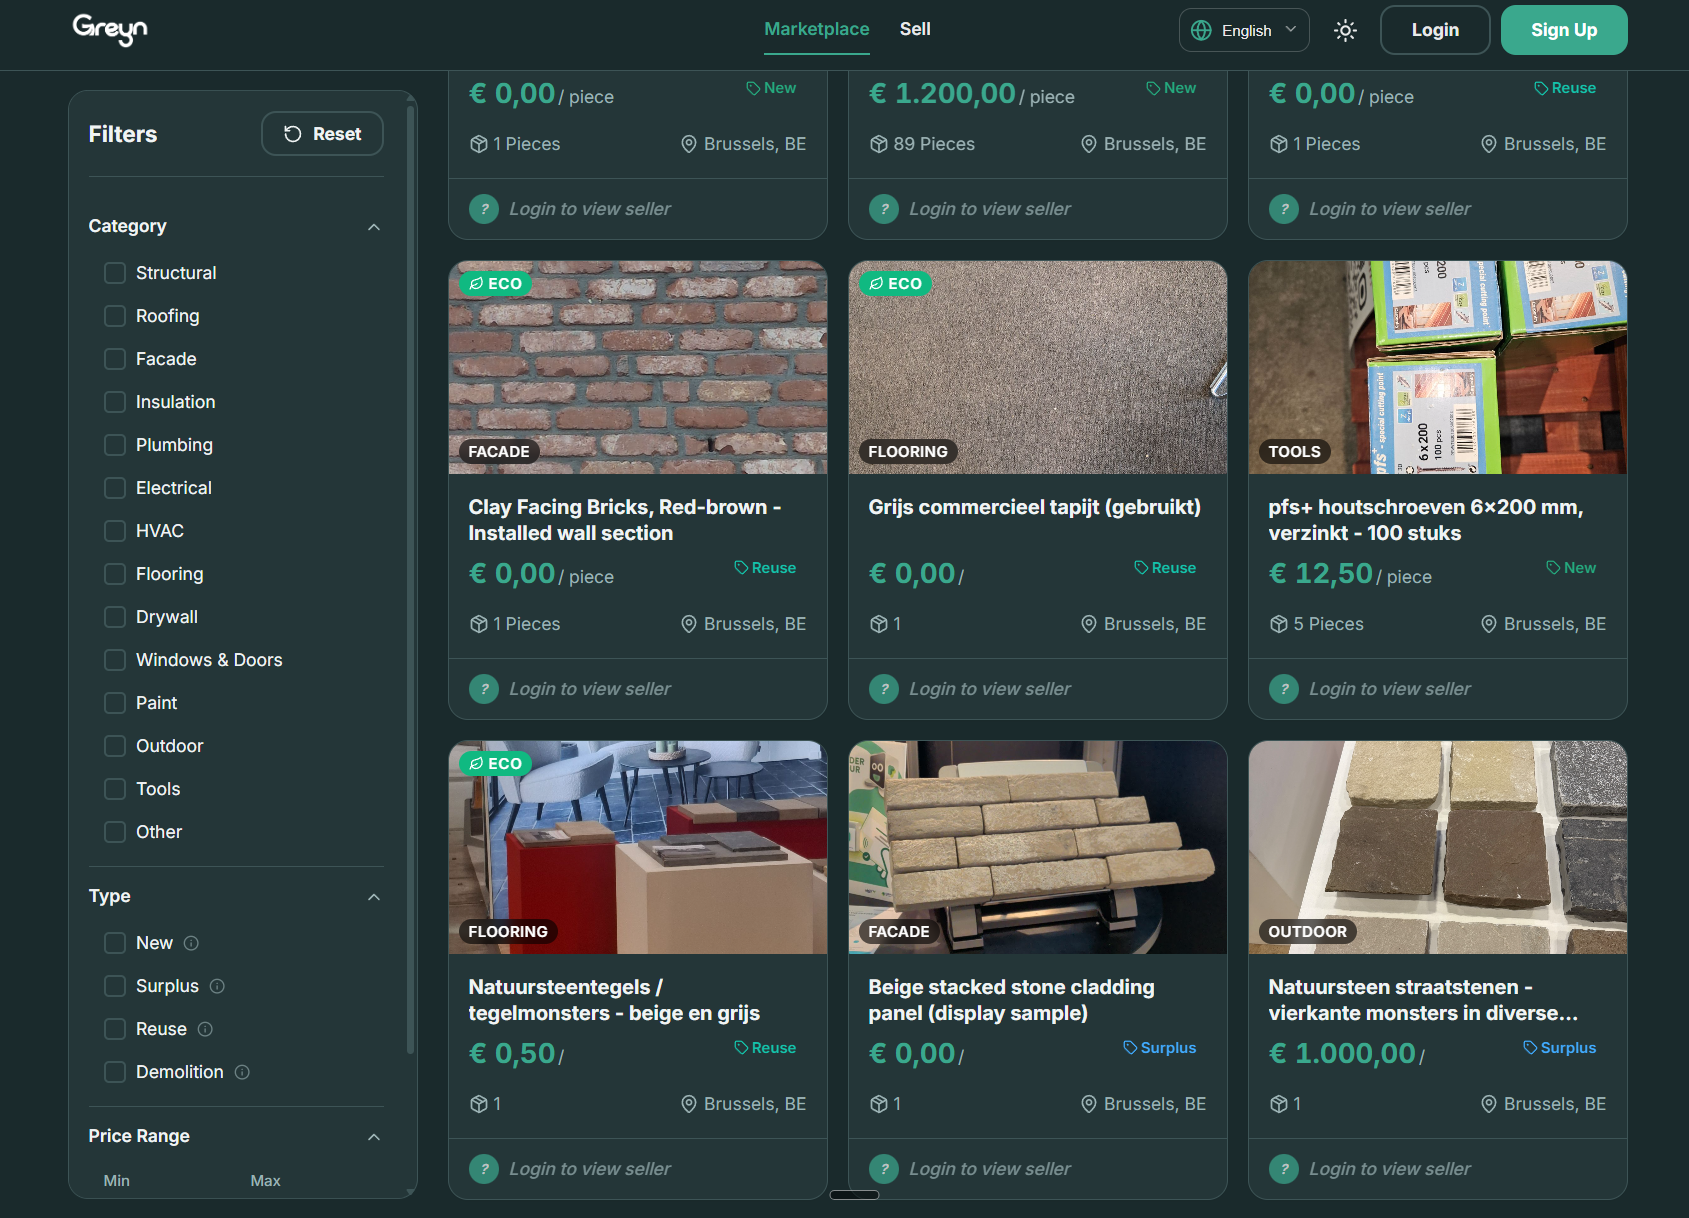Viewport: 1689px width, 1218px height.
Task: Click Reuse tag on Natuursteentegels card
Action: pyautogui.click(x=765, y=1048)
